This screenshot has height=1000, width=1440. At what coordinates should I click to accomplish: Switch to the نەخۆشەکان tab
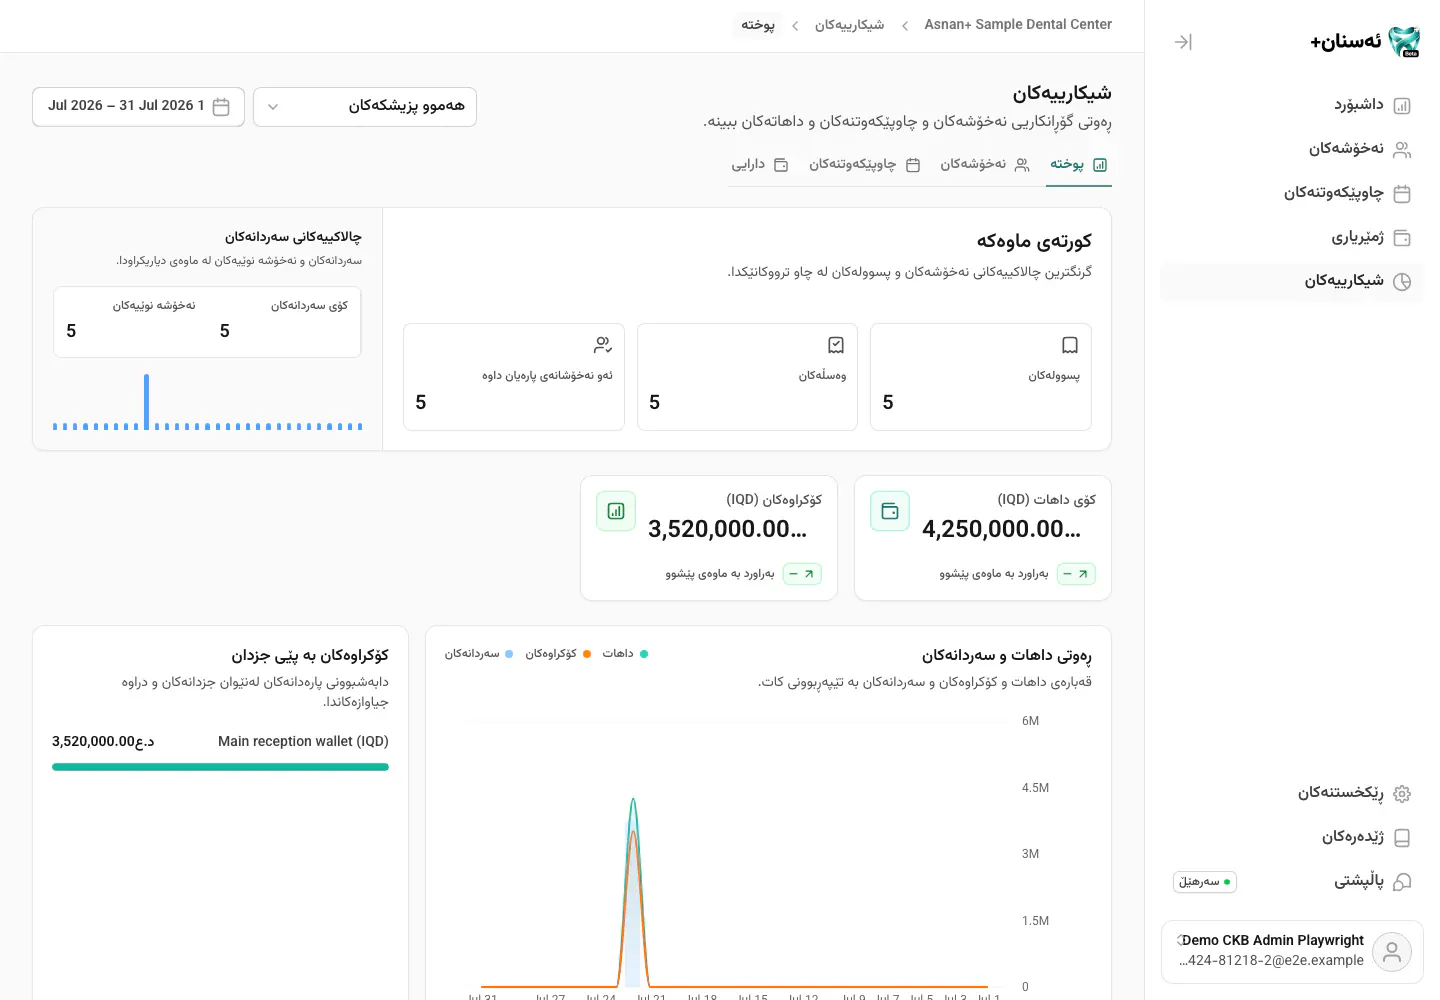985,165
